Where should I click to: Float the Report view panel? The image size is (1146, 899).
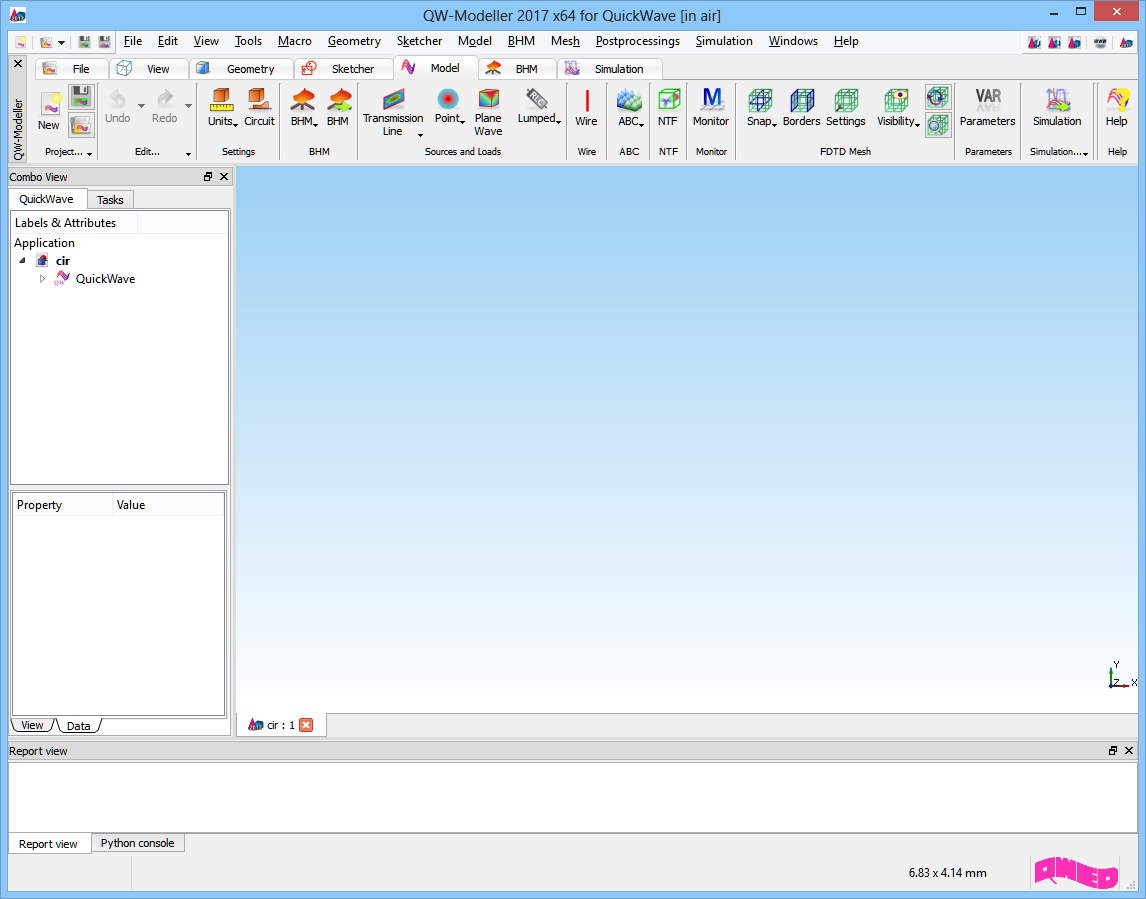[x=1112, y=751]
